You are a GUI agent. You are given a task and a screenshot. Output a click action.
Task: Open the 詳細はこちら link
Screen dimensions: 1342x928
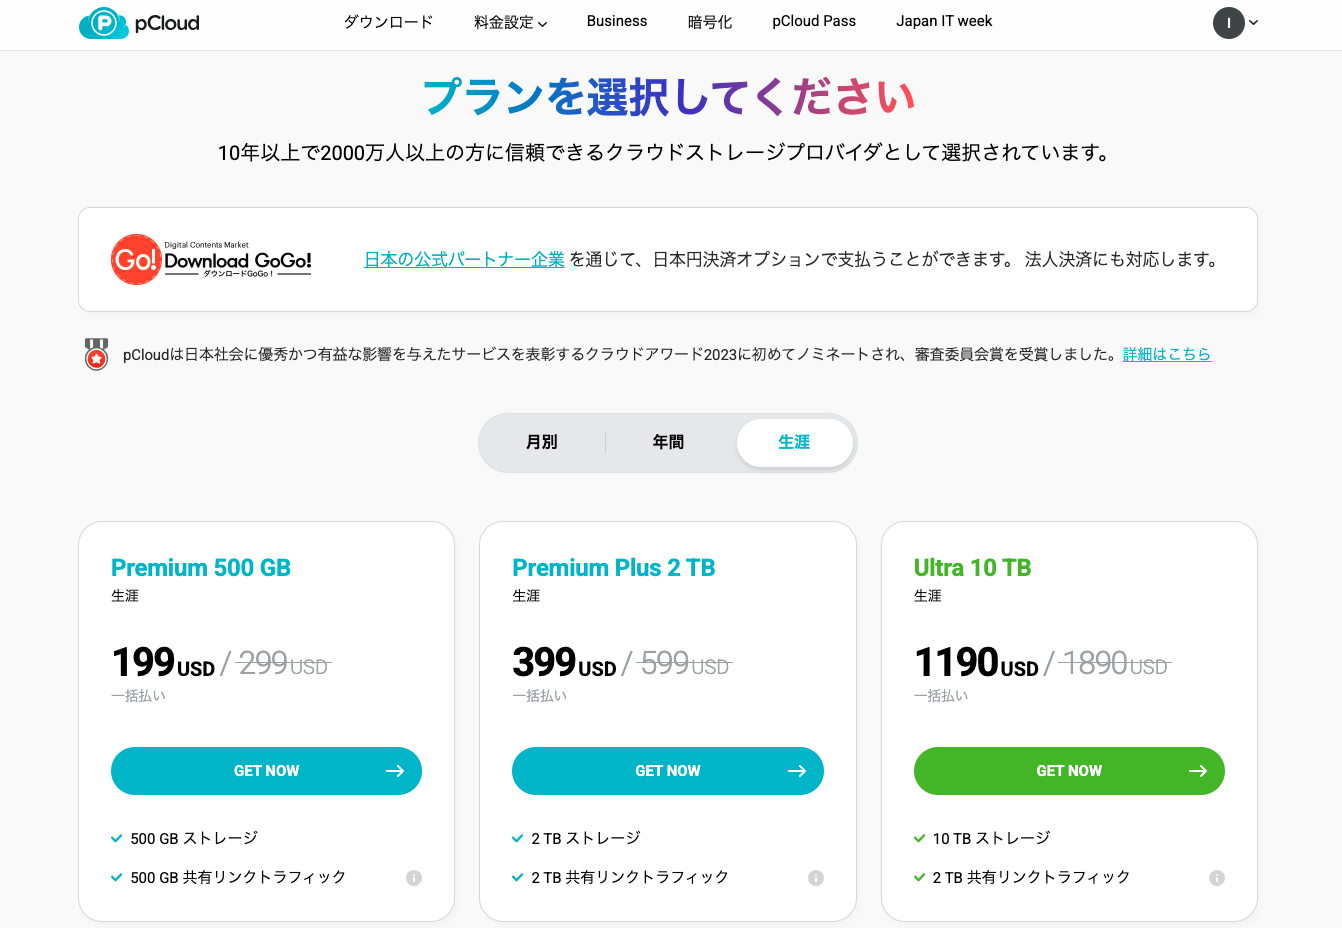(x=1167, y=354)
